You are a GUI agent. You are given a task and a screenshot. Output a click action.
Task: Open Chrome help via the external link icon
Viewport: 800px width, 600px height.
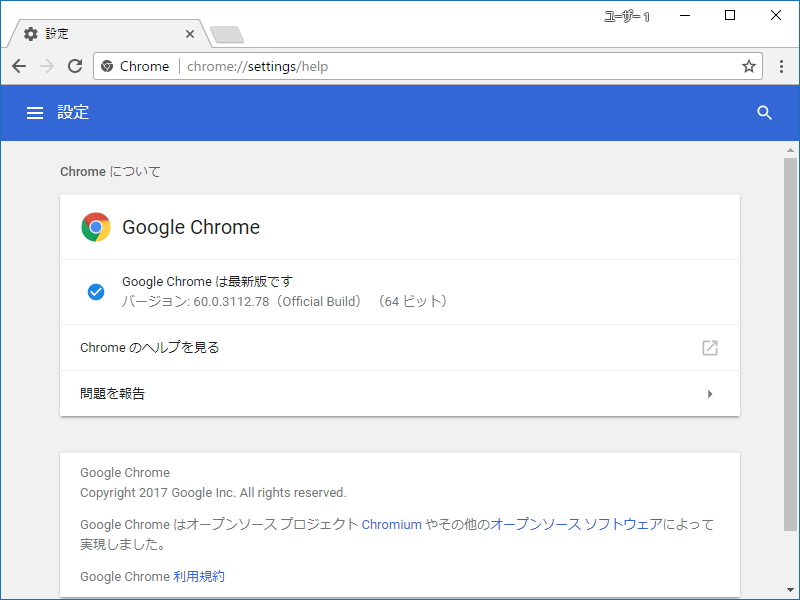pyautogui.click(x=710, y=348)
